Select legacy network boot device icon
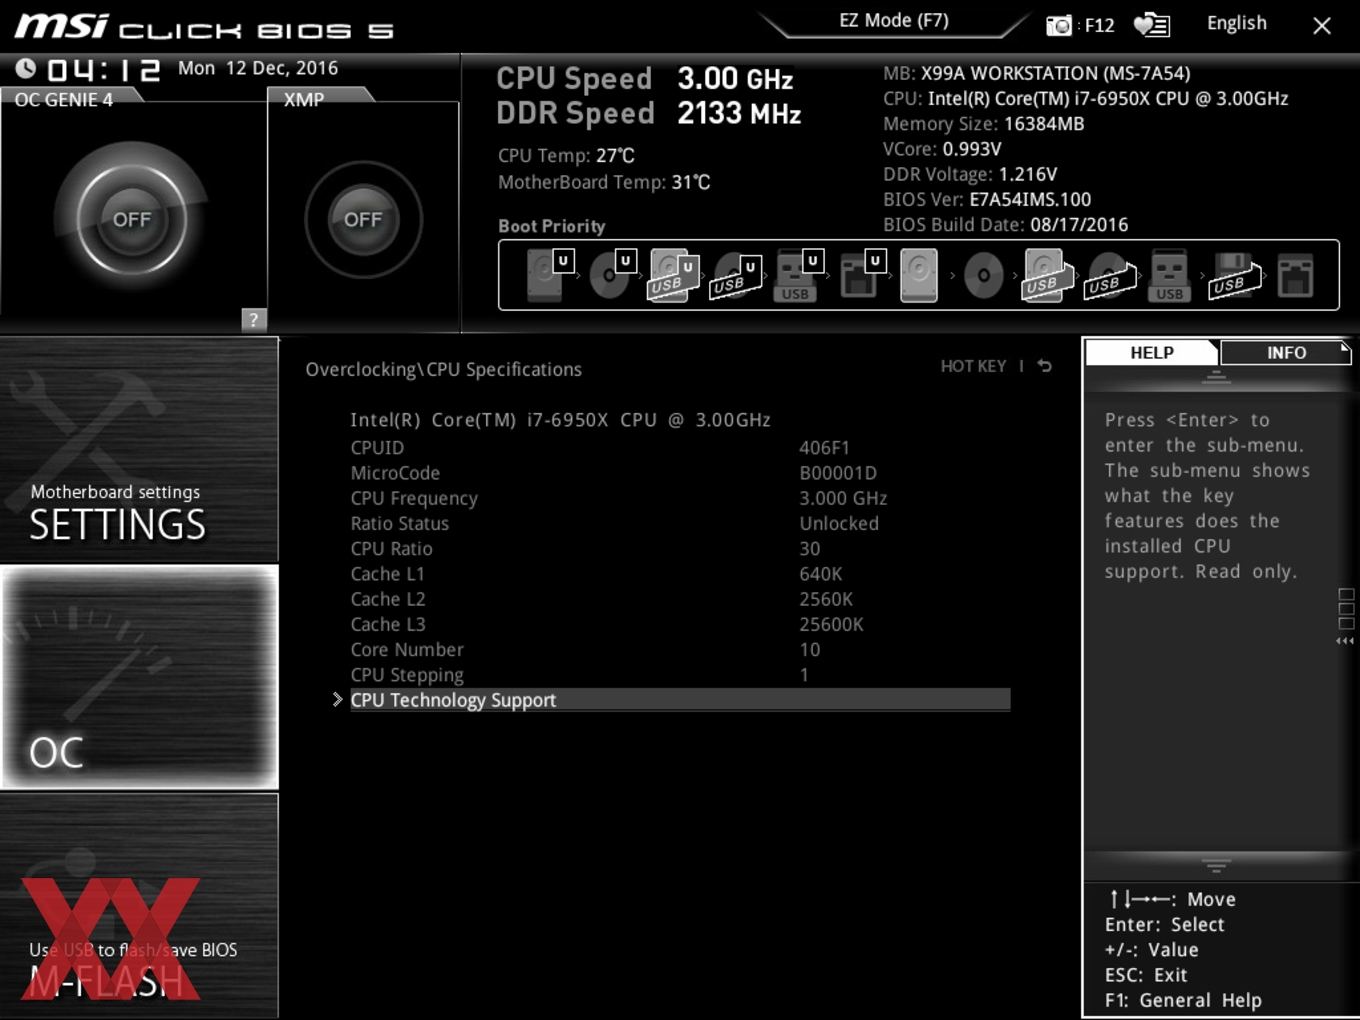Image resolution: width=1360 pixels, height=1020 pixels. (x=1295, y=275)
